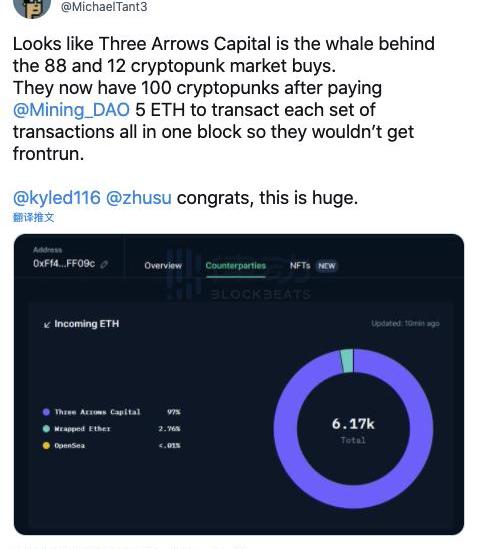Select the Counterparties tab
The width and height of the screenshot is (477, 549).
tap(236, 266)
